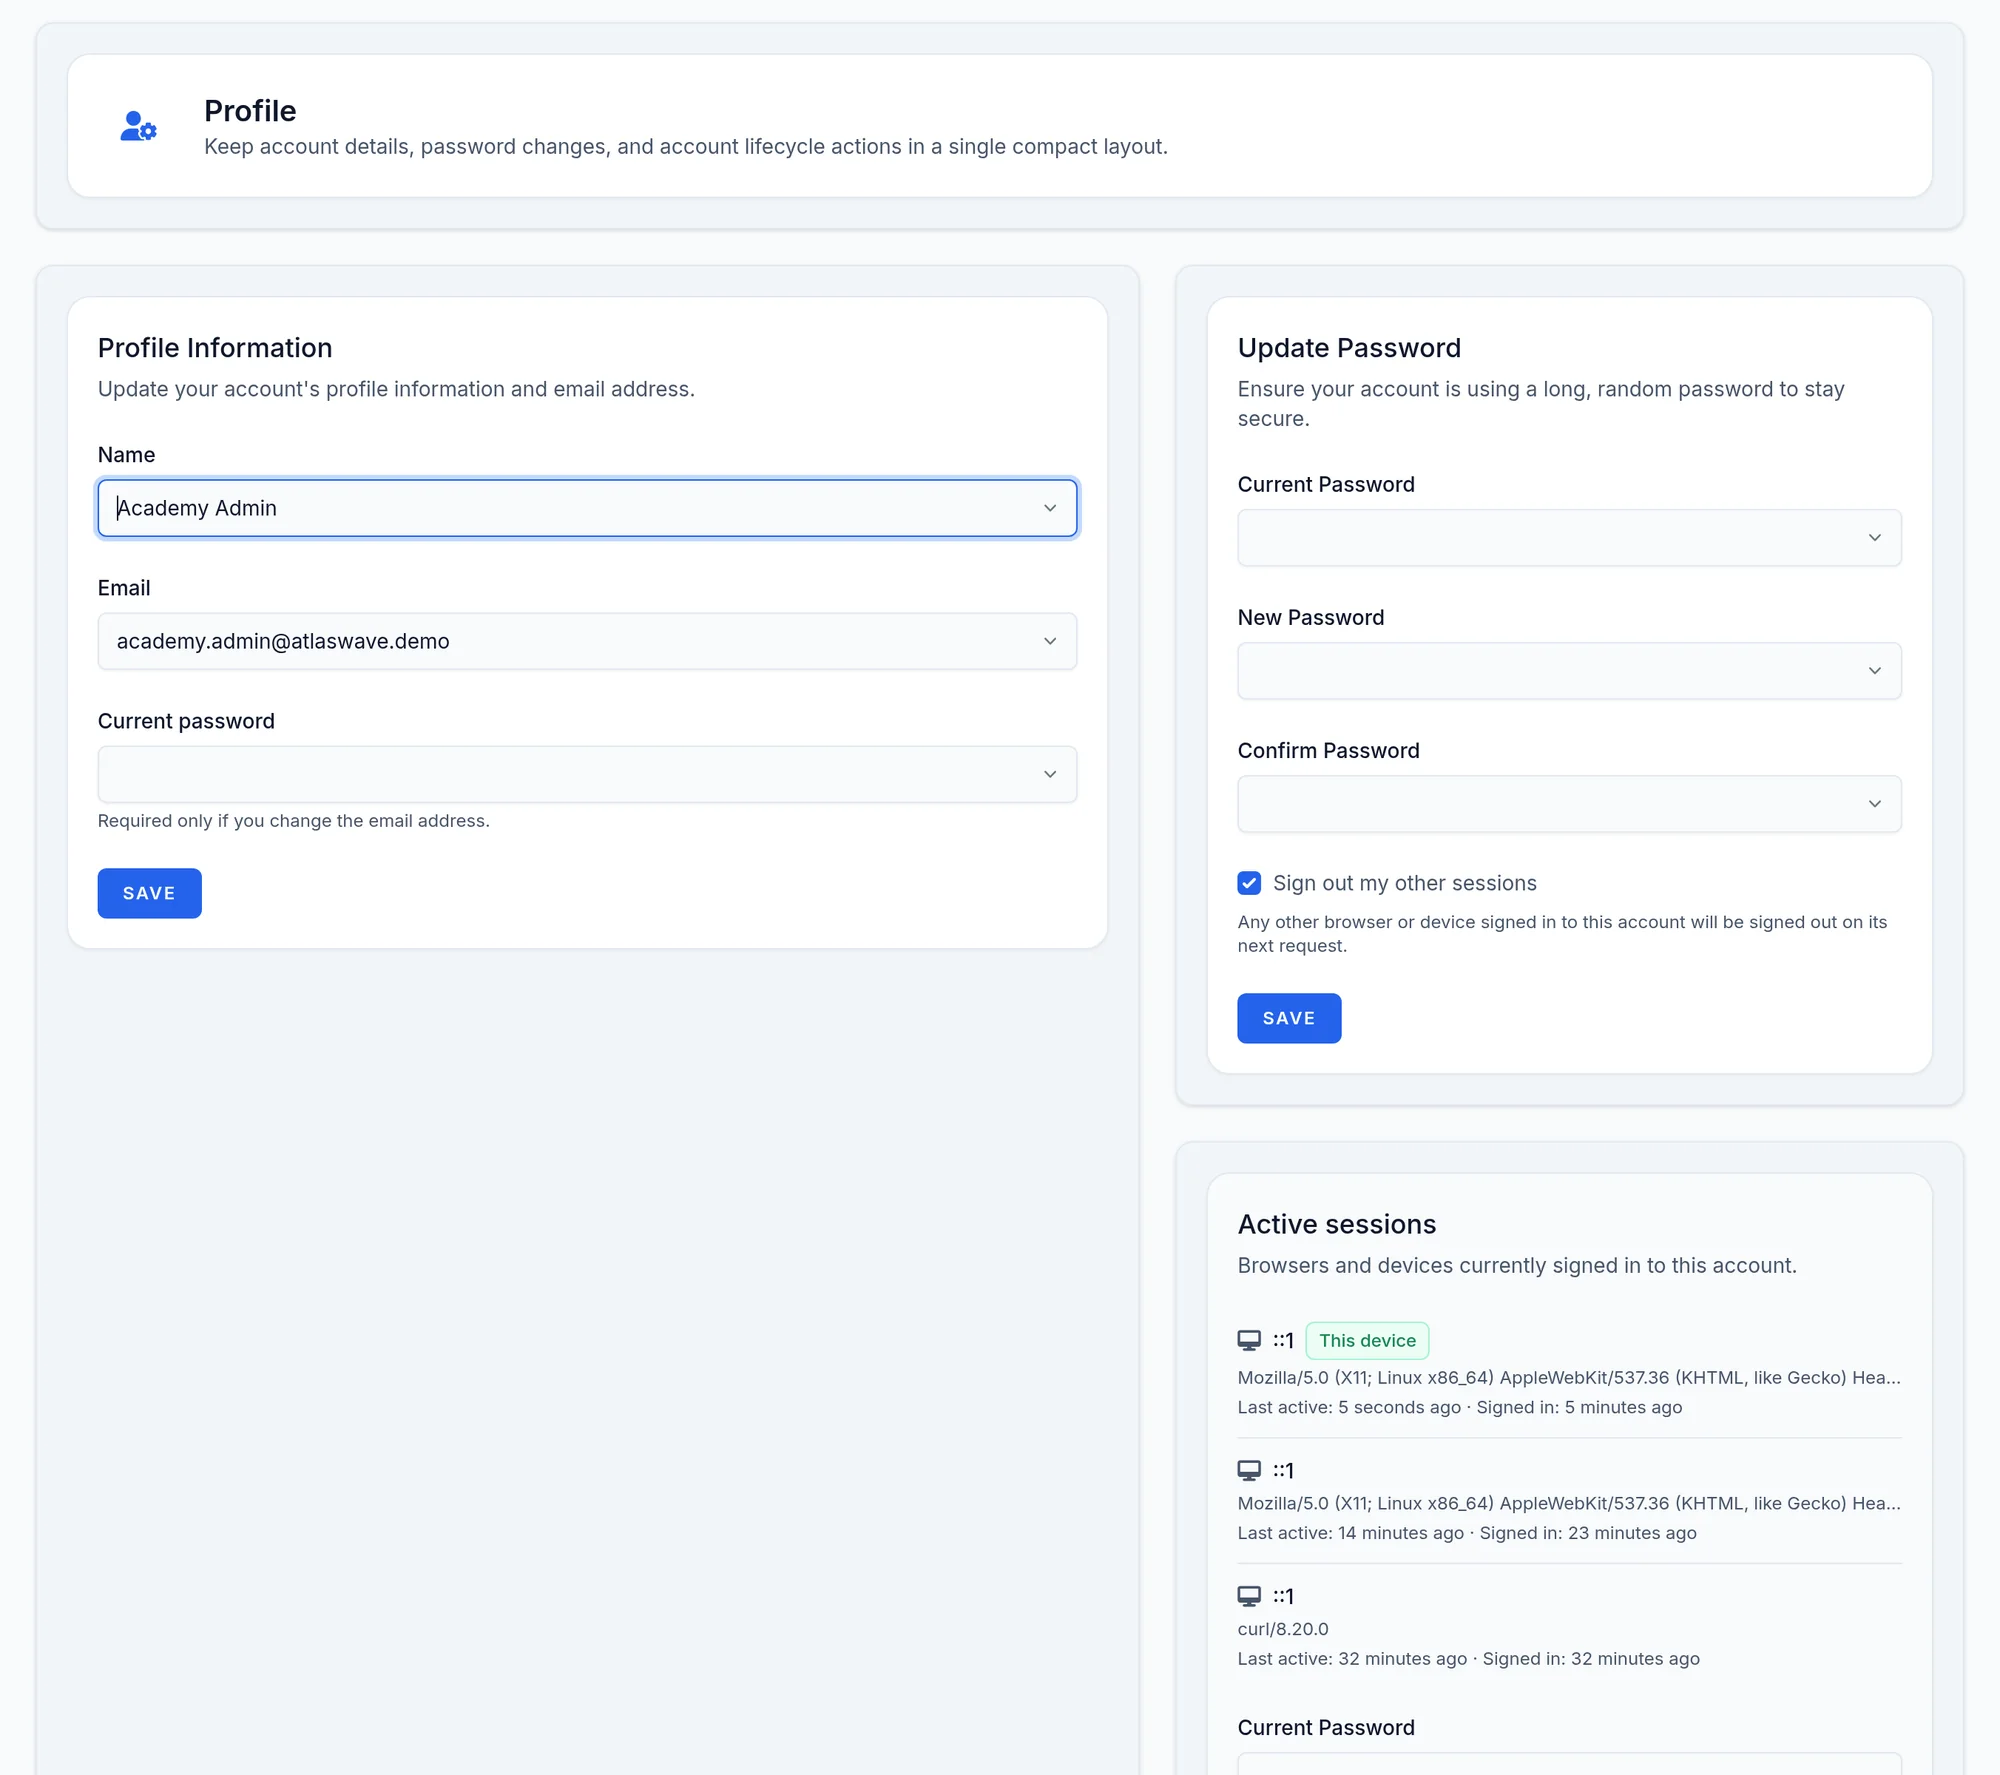Click Current Password label under Active sessions
The height and width of the screenshot is (1775, 2000).
coord(1326,1728)
